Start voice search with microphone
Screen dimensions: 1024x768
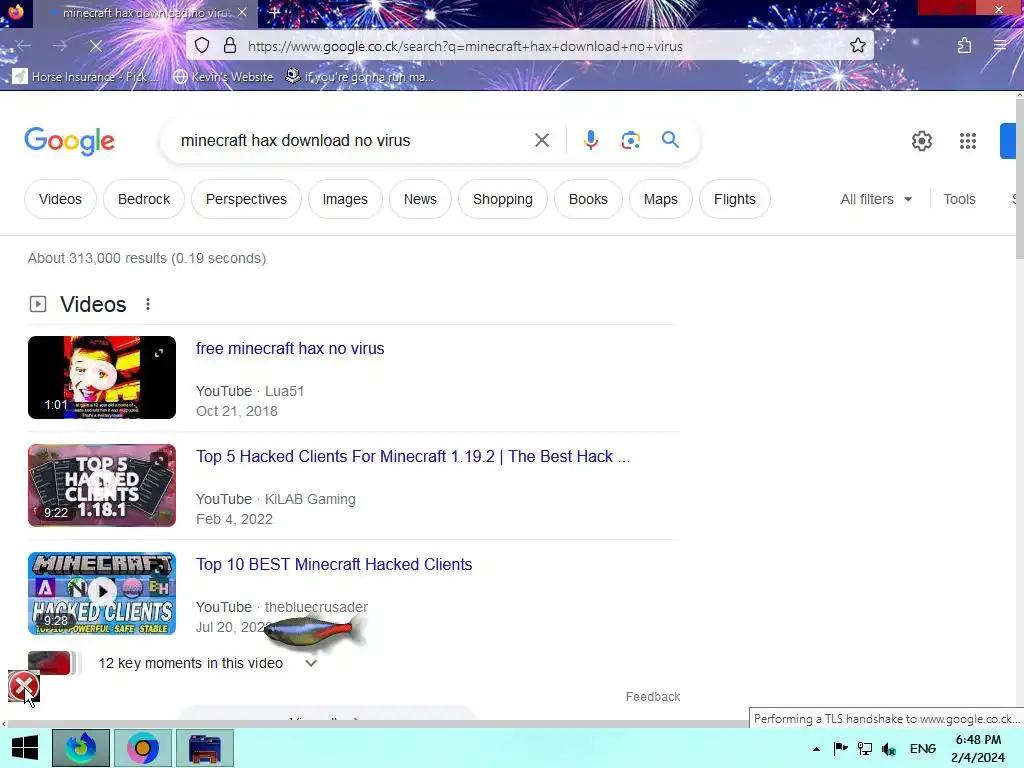590,140
